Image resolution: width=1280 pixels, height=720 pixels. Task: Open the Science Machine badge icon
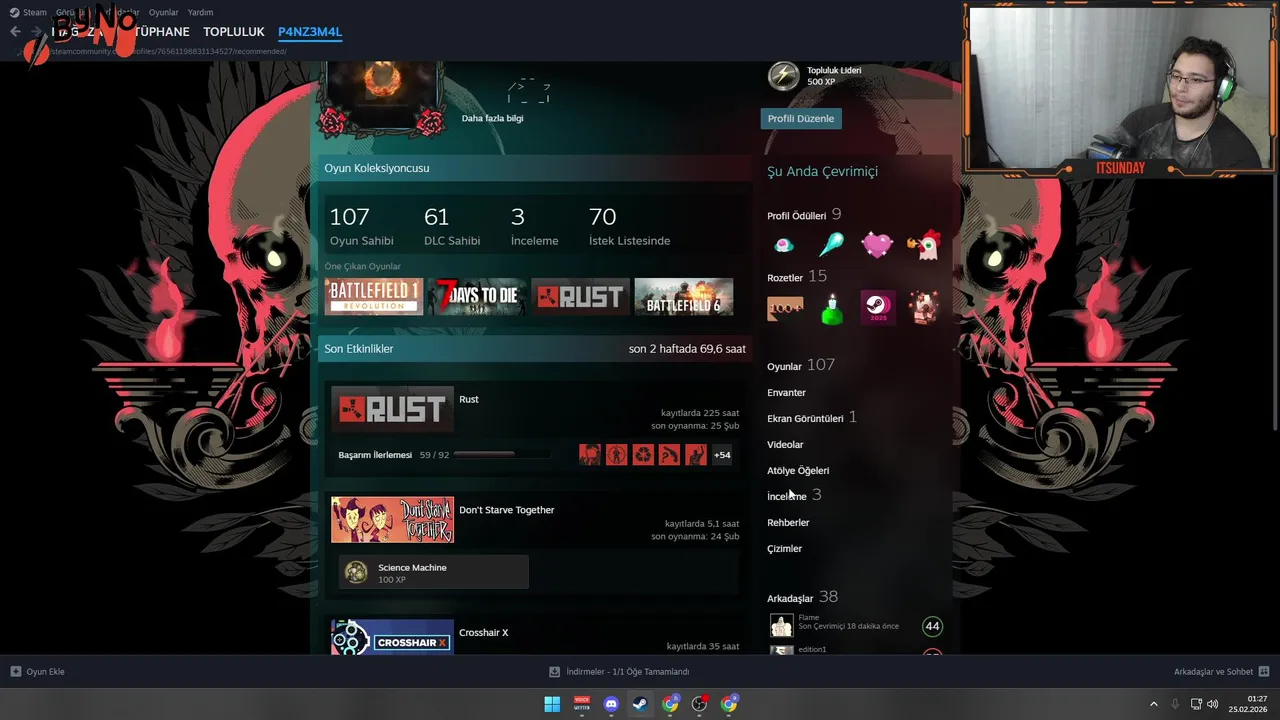point(356,572)
